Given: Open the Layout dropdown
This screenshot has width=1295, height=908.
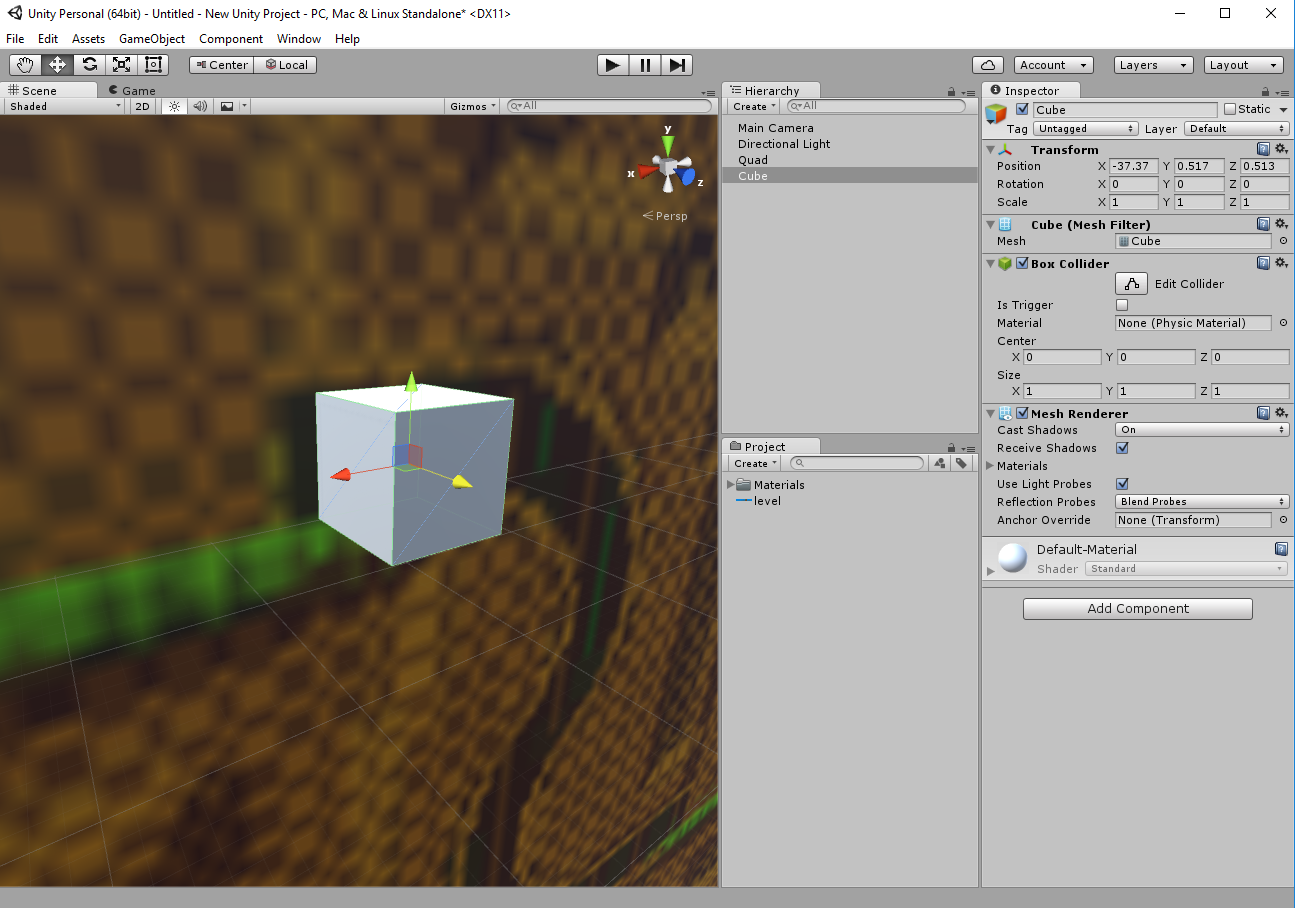Looking at the screenshot, I should (x=1243, y=65).
